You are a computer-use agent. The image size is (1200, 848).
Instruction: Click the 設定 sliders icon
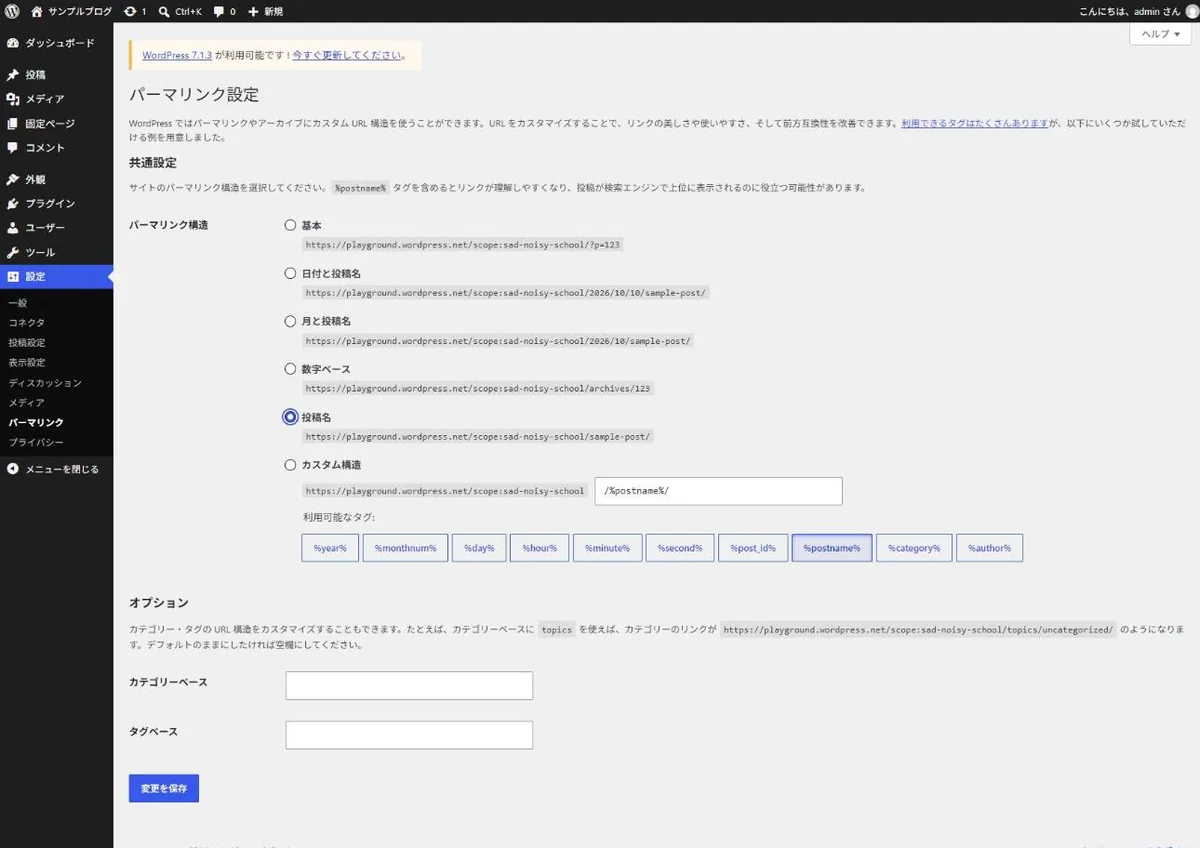[12, 276]
